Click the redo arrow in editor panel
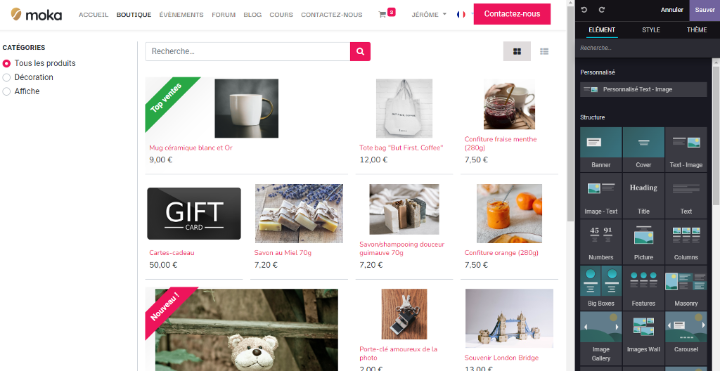Viewport: 720px width, 371px height. [602, 10]
